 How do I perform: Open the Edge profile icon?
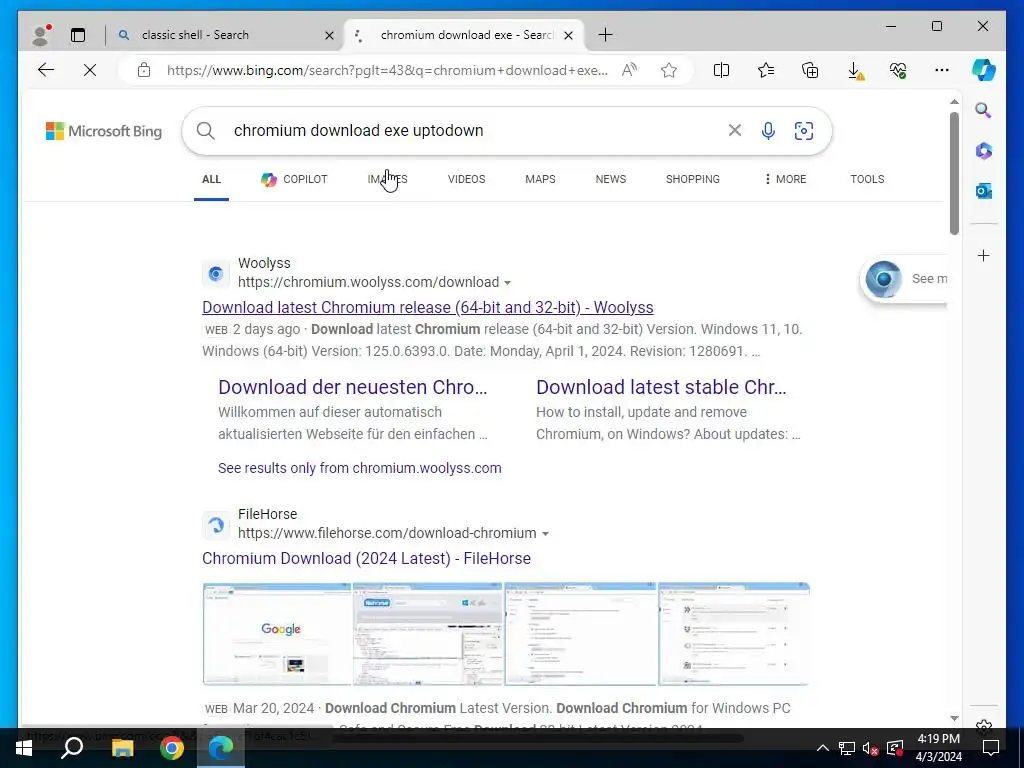(x=42, y=35)
